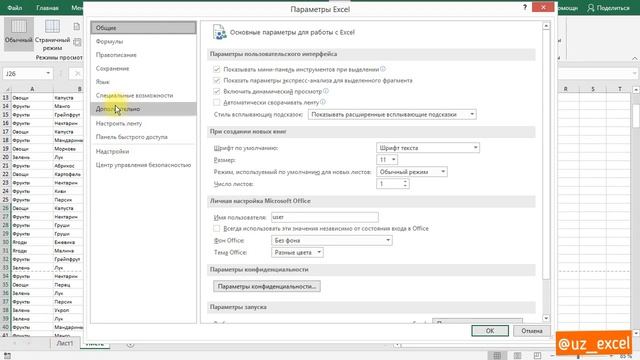Click scroll down arrow in options pane

[x=546, y=318]
